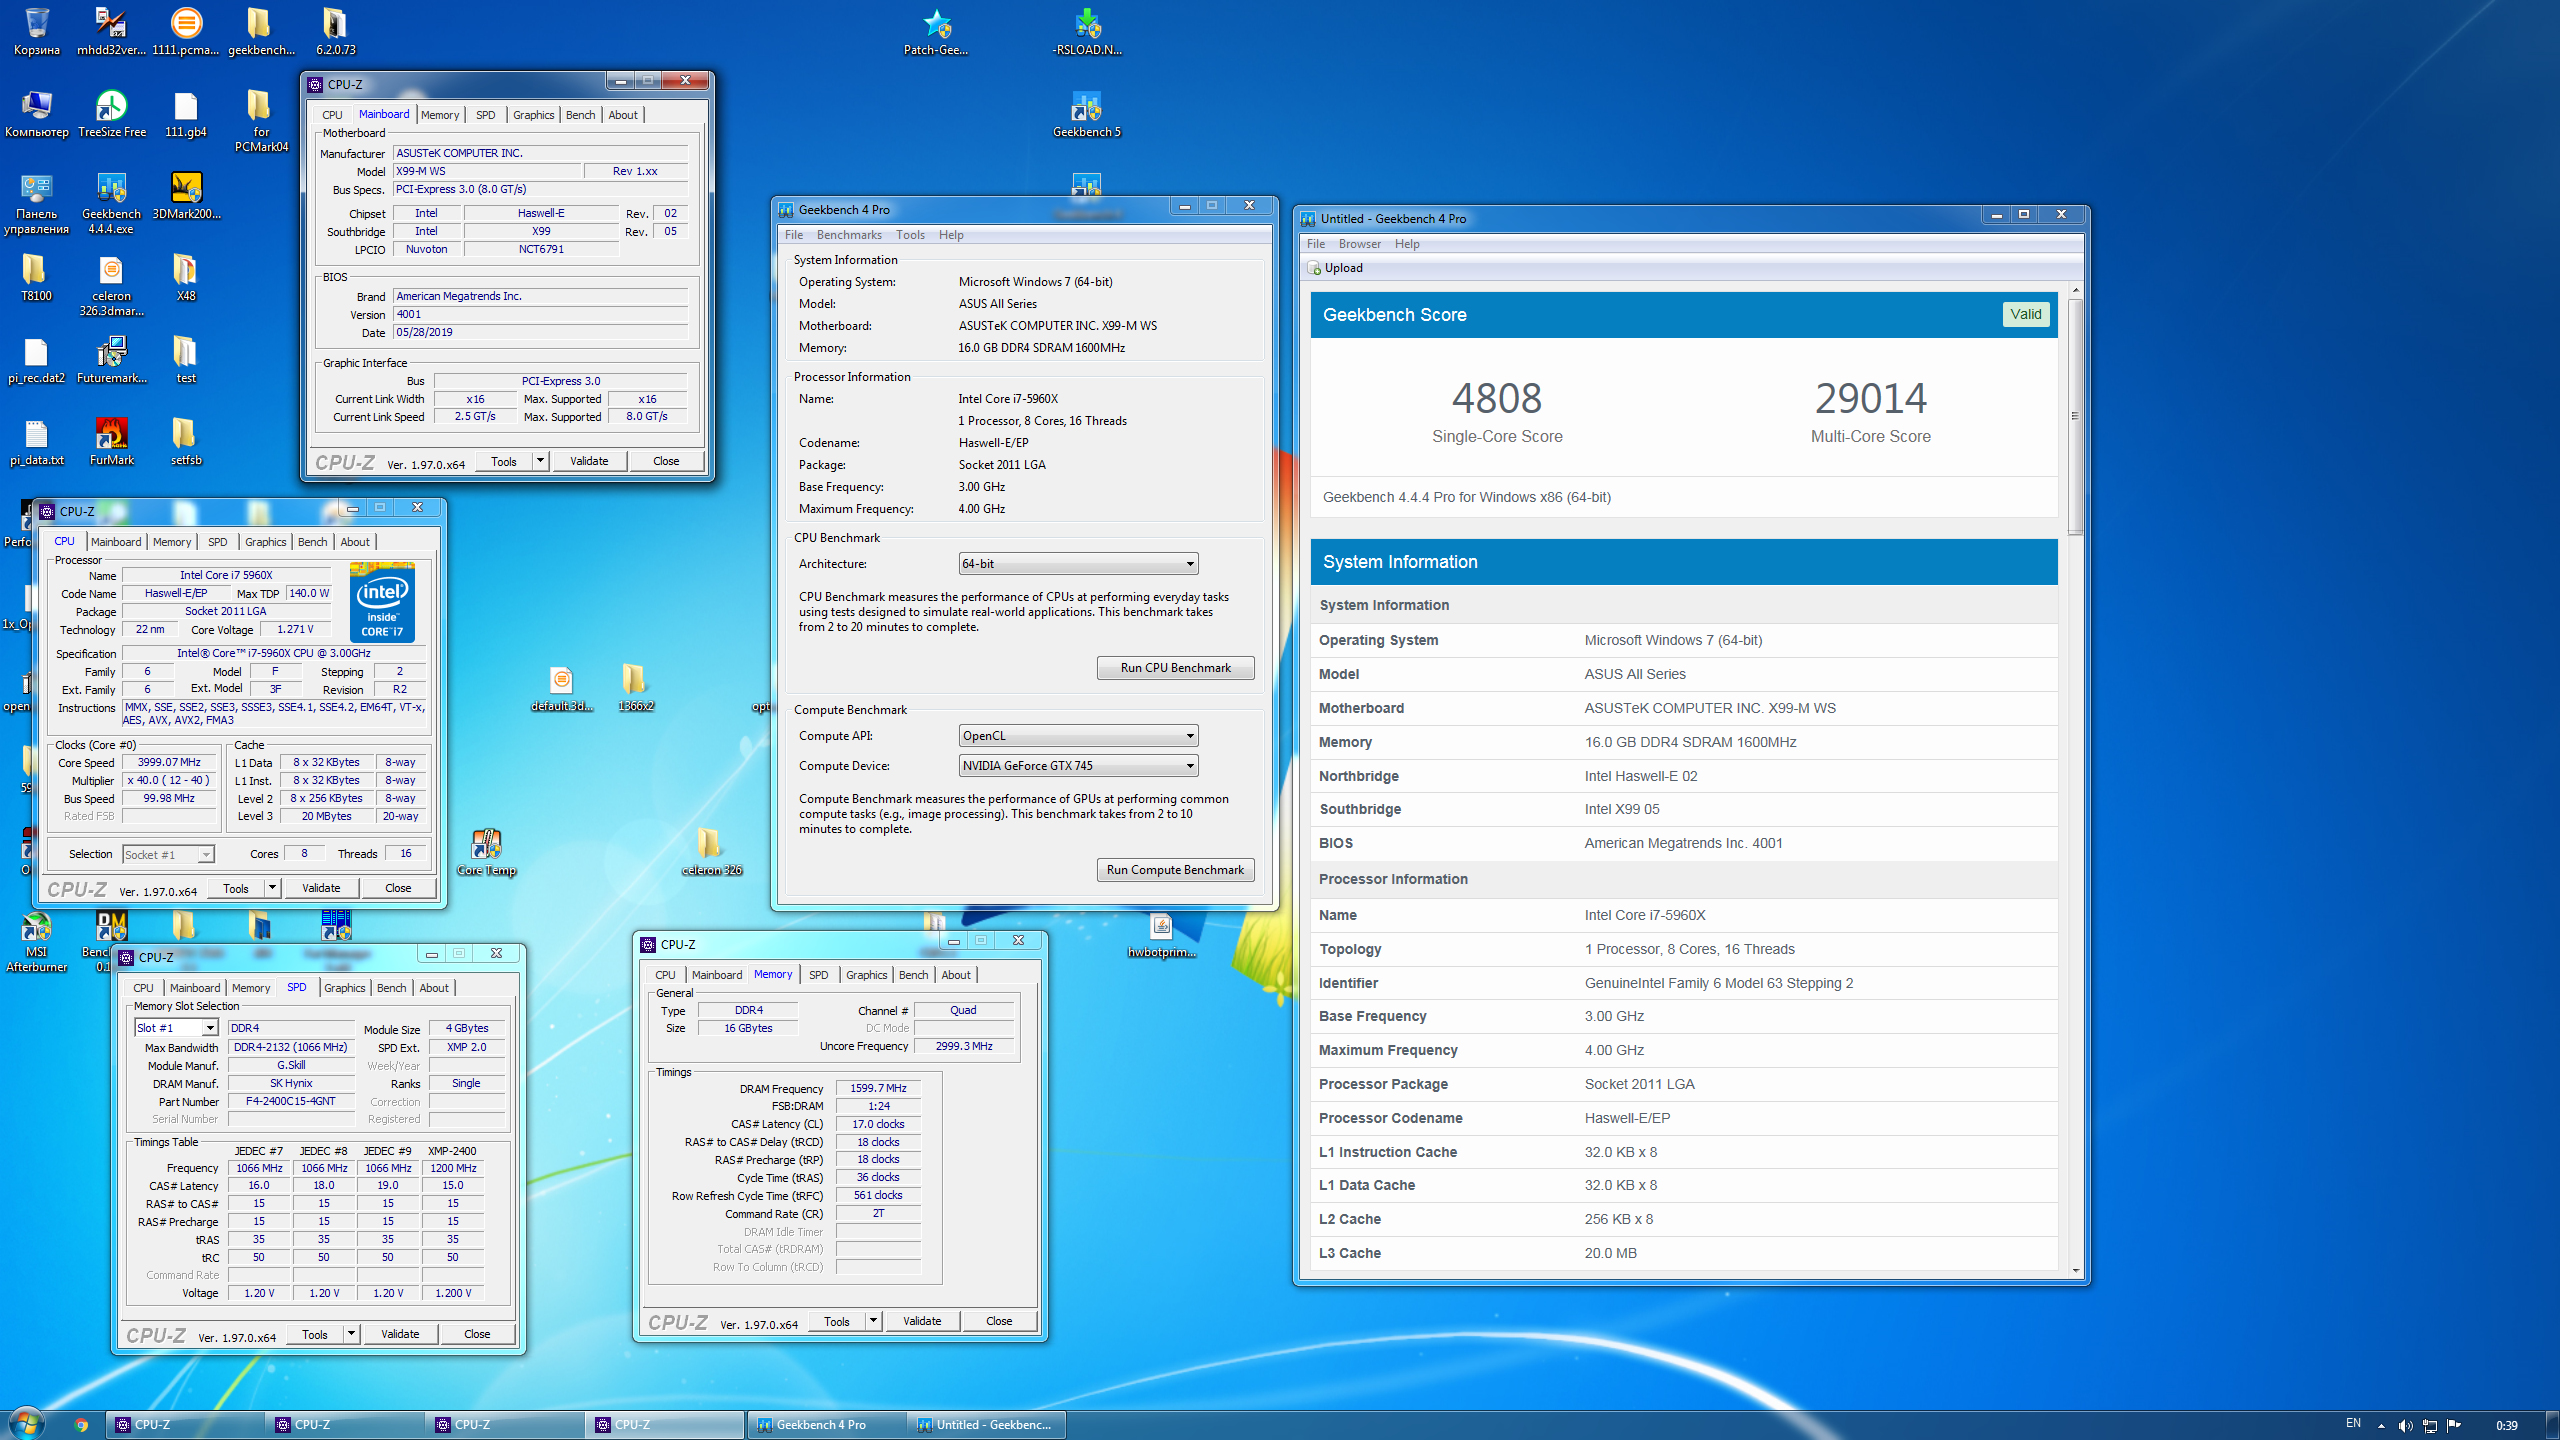Click Run Compute Benchmark button
Viewport: 2560px width, 1440px height.
point(1175,870)
